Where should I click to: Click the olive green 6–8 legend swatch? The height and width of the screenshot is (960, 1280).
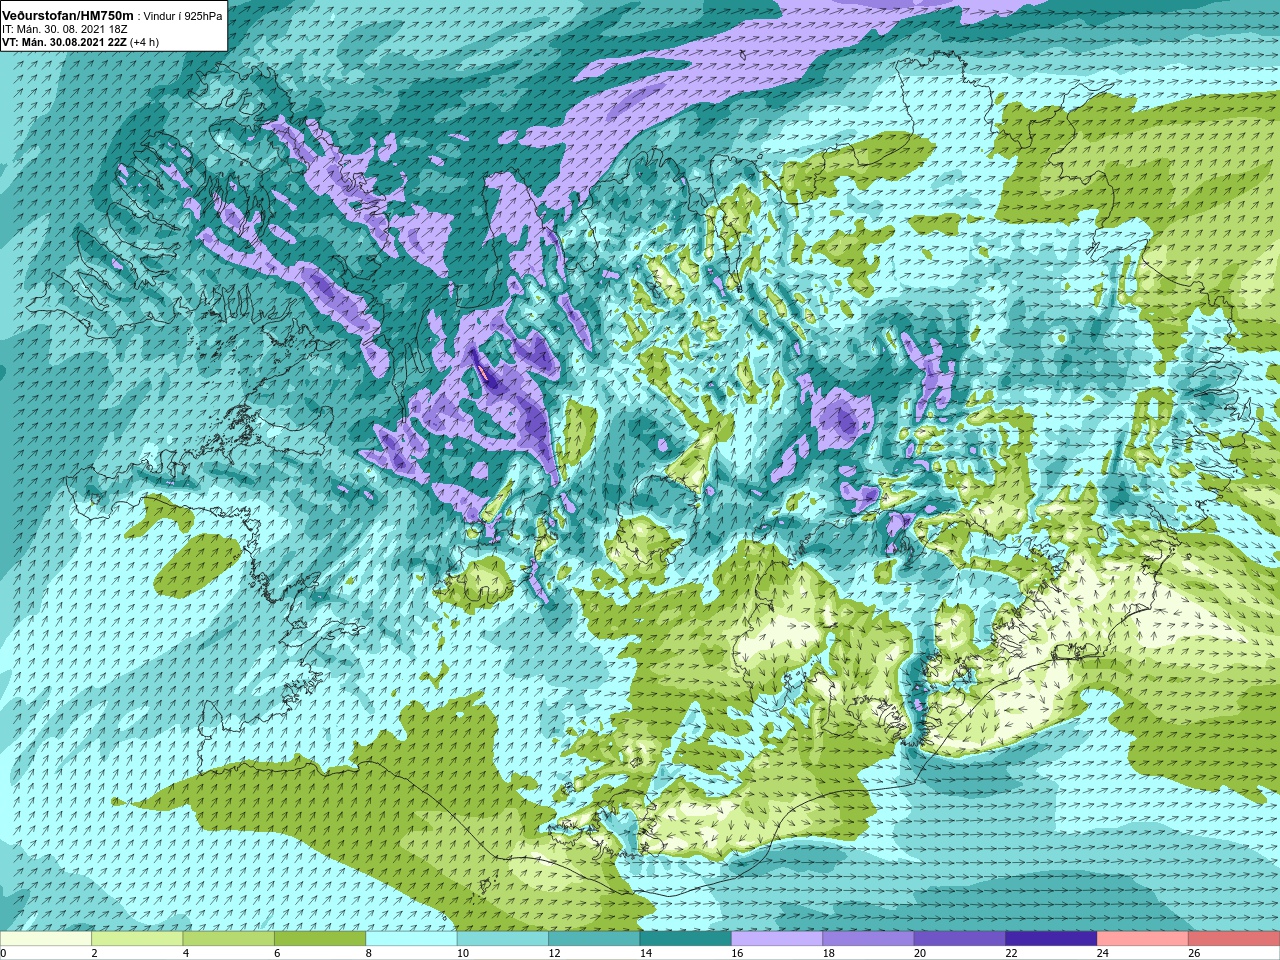[x=320, y=940]
